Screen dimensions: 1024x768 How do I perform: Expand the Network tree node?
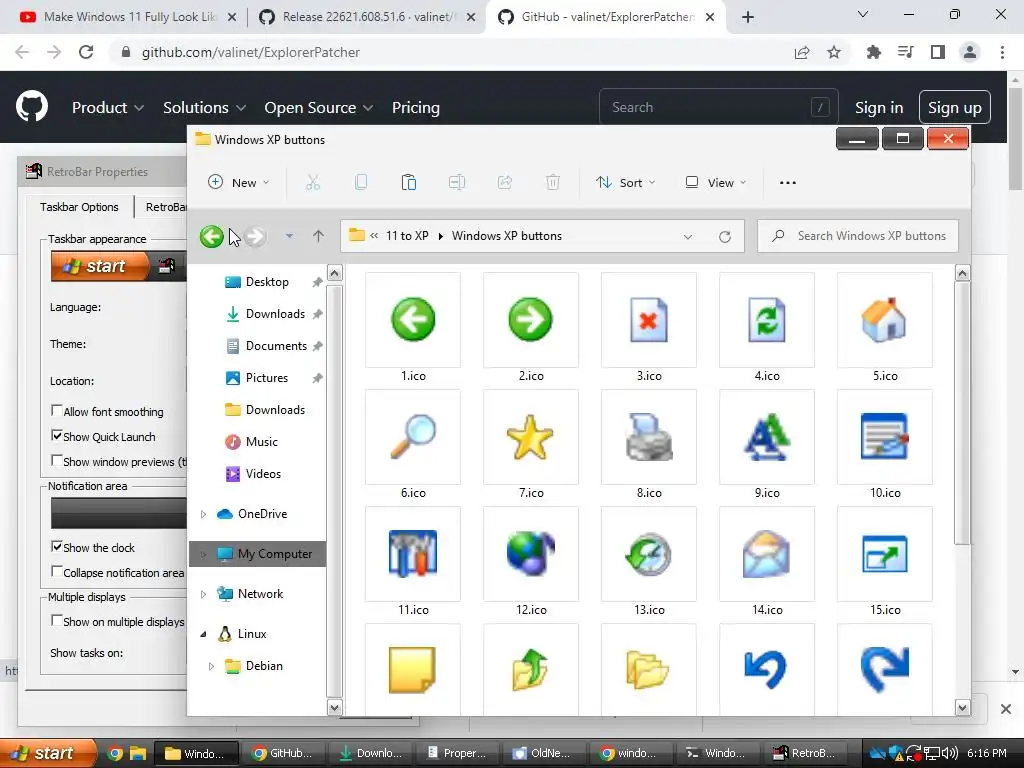[x=203, y=594]
